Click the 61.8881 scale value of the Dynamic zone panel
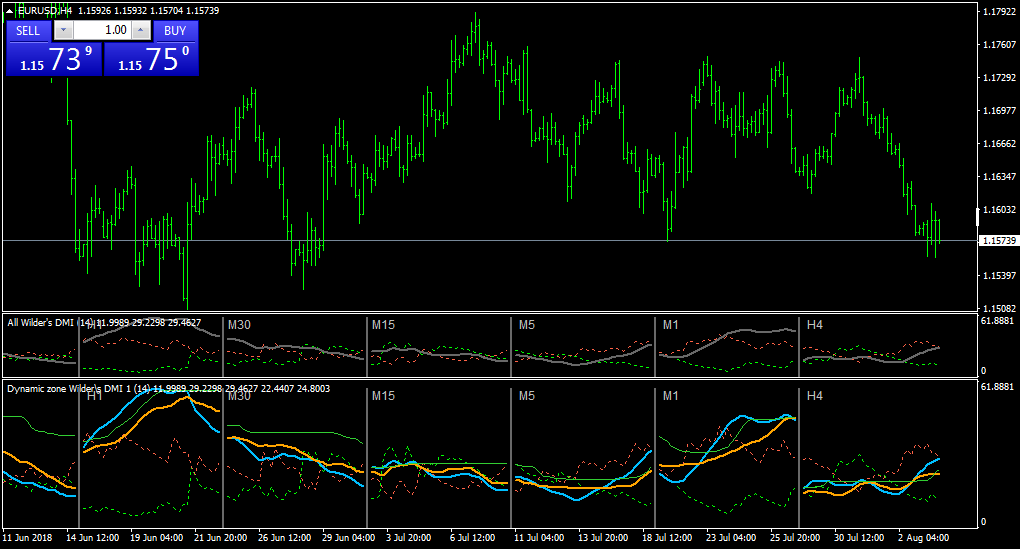 (x=997, y=386)
